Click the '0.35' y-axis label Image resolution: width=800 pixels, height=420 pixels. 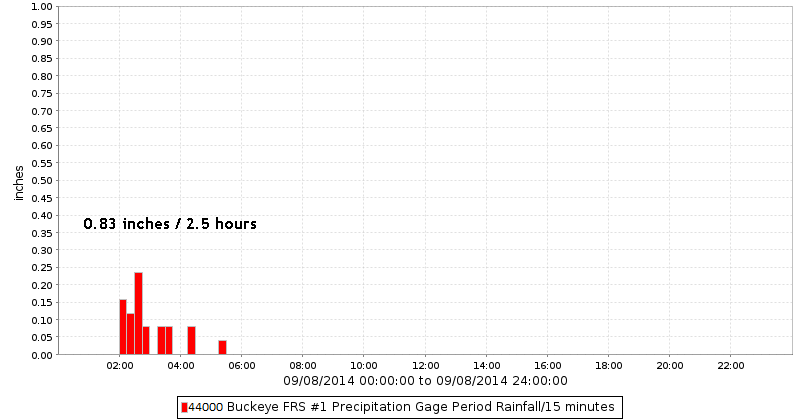[x=42, y=233]
